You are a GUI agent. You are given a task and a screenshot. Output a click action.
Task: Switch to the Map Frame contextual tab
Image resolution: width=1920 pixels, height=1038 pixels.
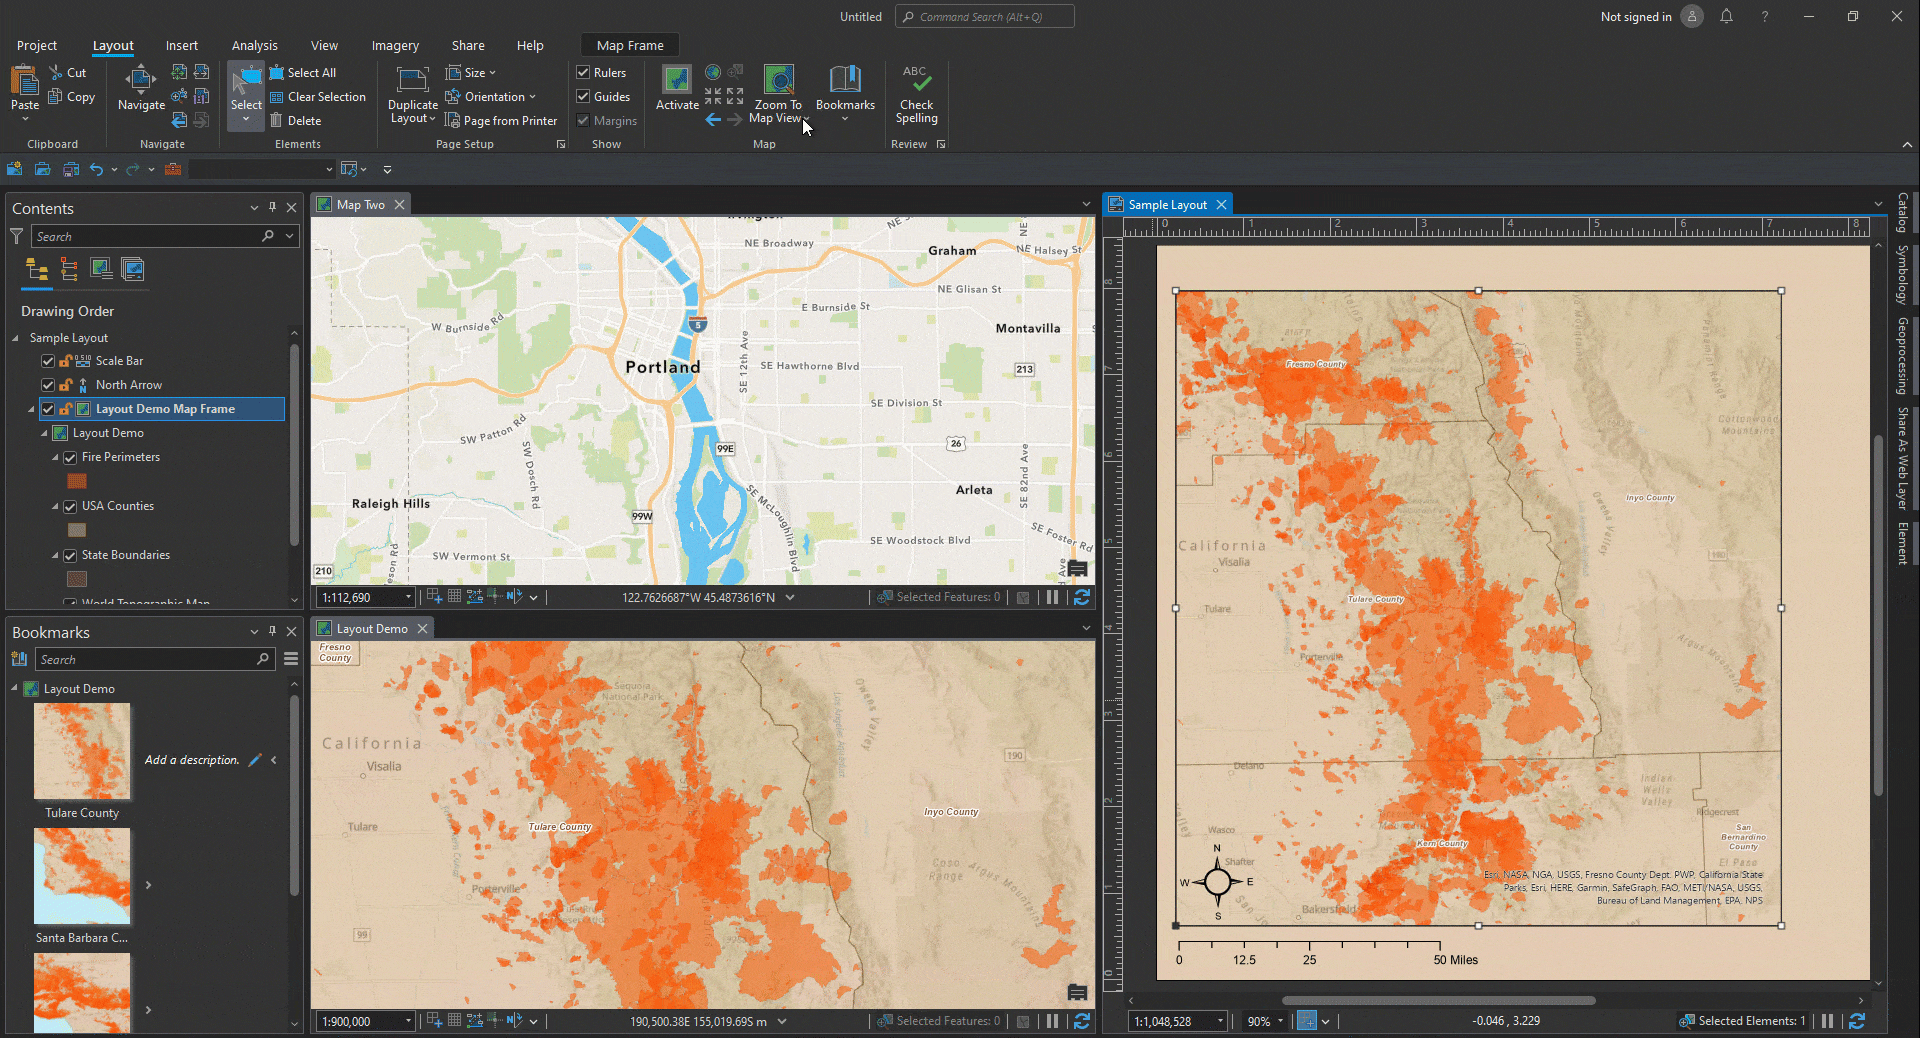click(630, 45)
